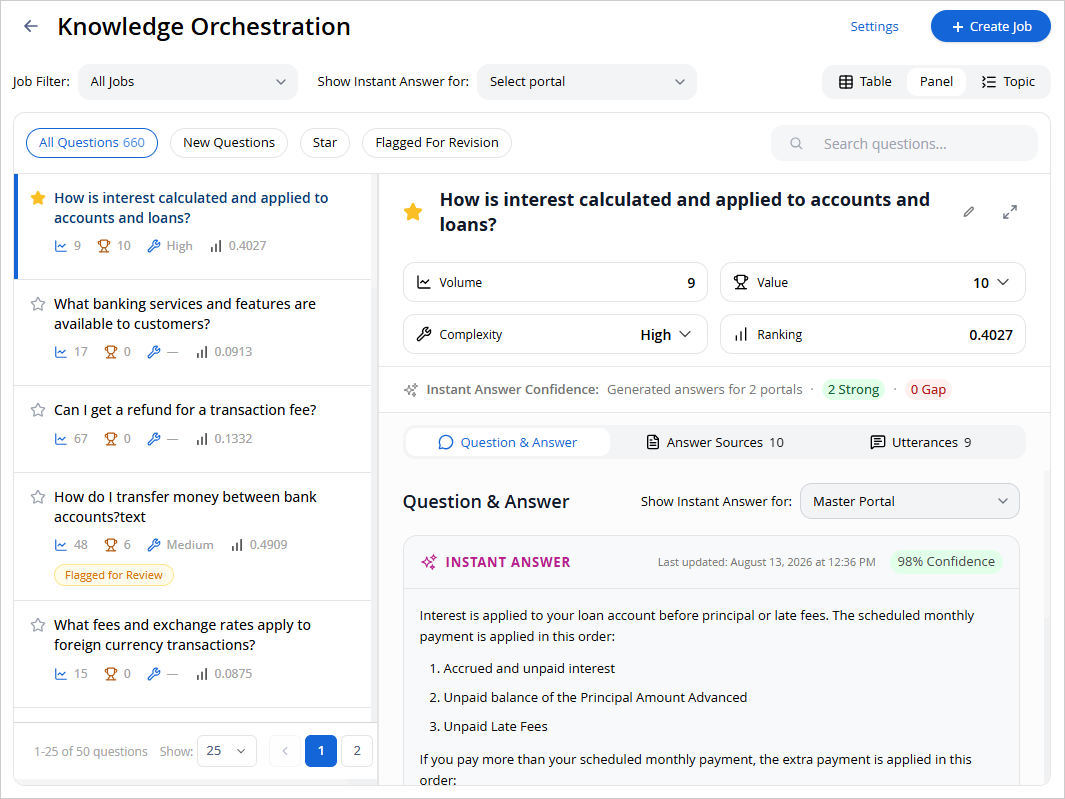Click the 2 Strong badge
The image size is (1065, 799).
coord(853,389)
